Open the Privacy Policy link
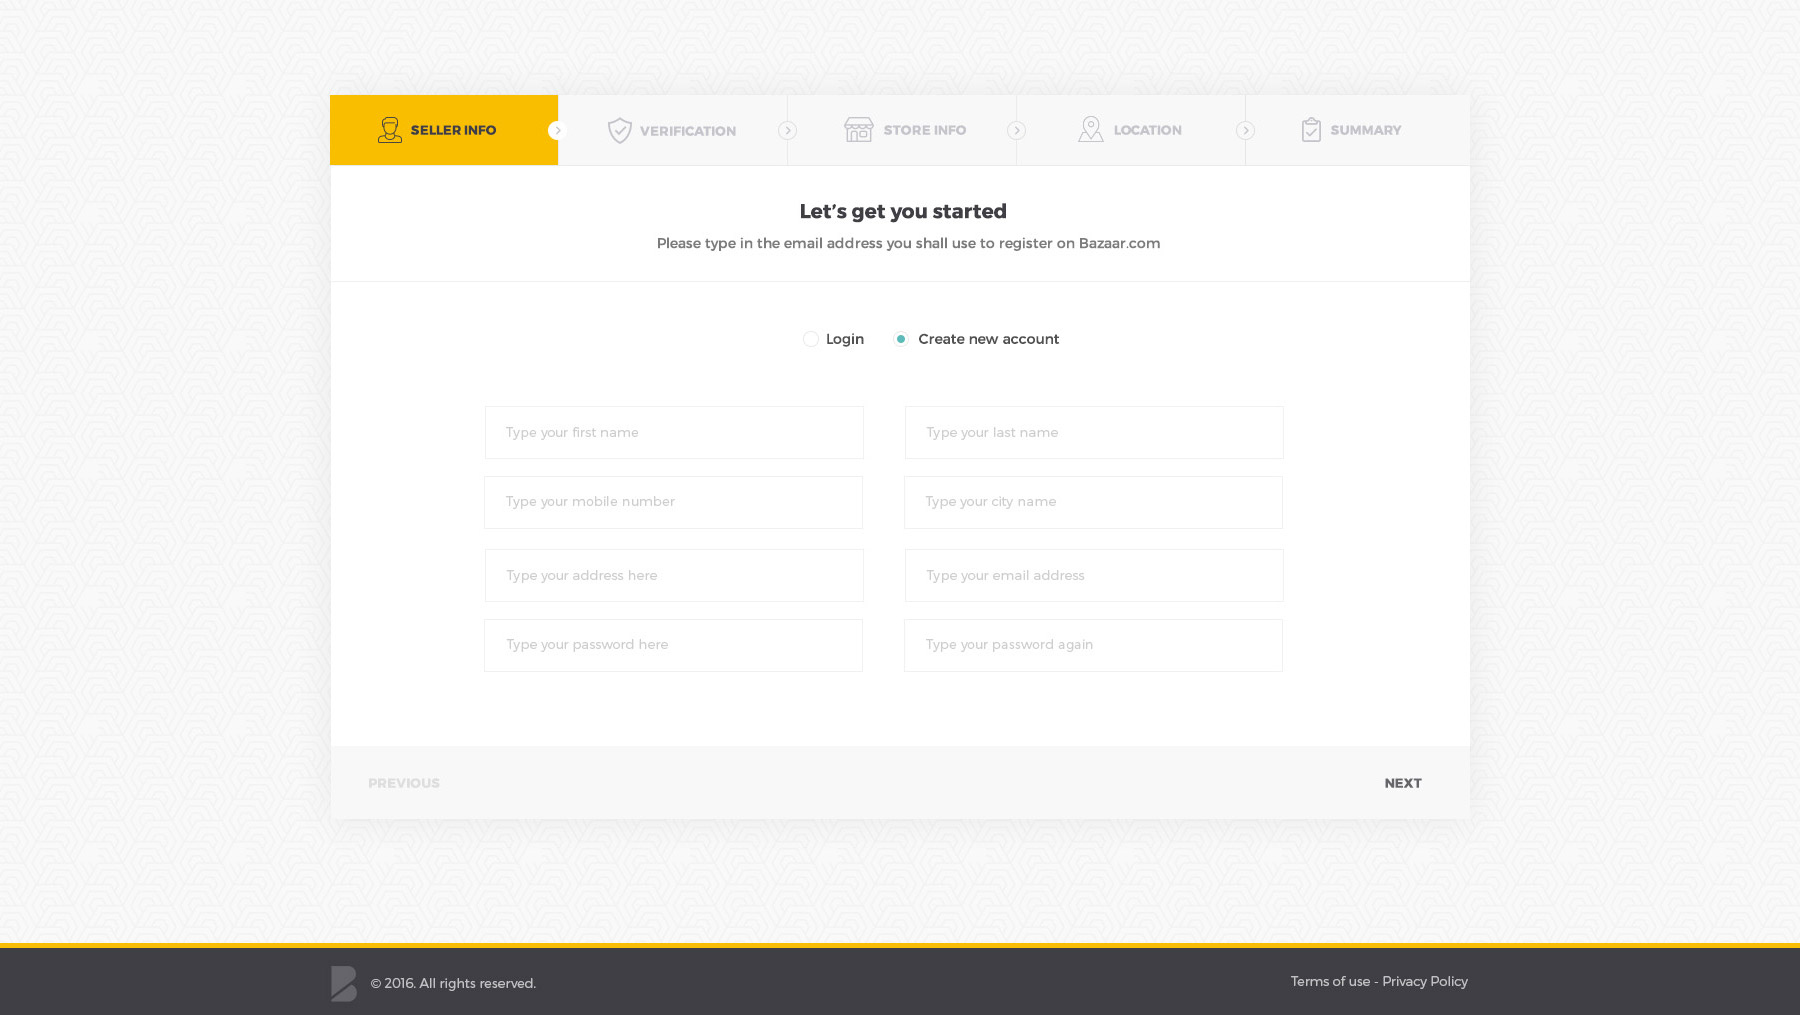Screen dimensions: 1800x1015 pyautogui.click(x=1425, y=981)
